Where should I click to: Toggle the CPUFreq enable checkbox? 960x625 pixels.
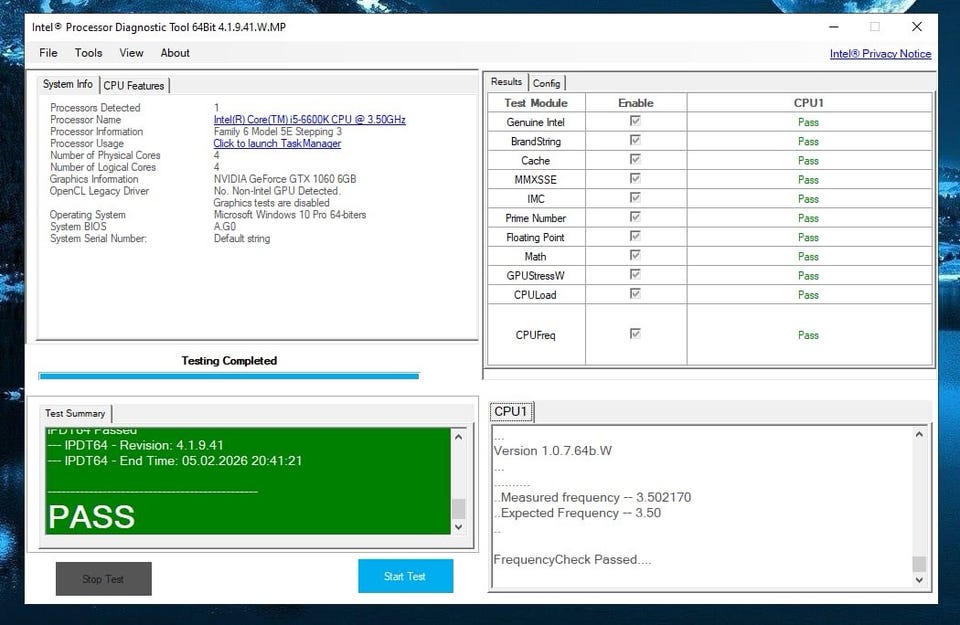pyautogui.click(x=635, y=335)
